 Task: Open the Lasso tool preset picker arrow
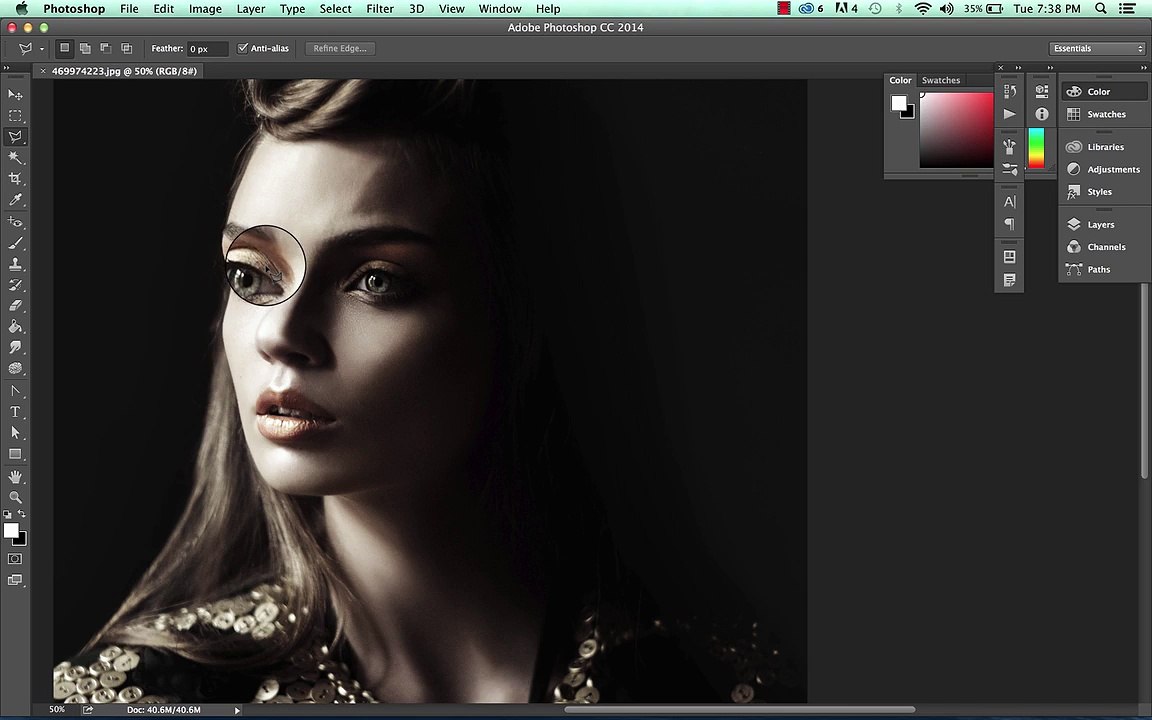tap(42, 49)
